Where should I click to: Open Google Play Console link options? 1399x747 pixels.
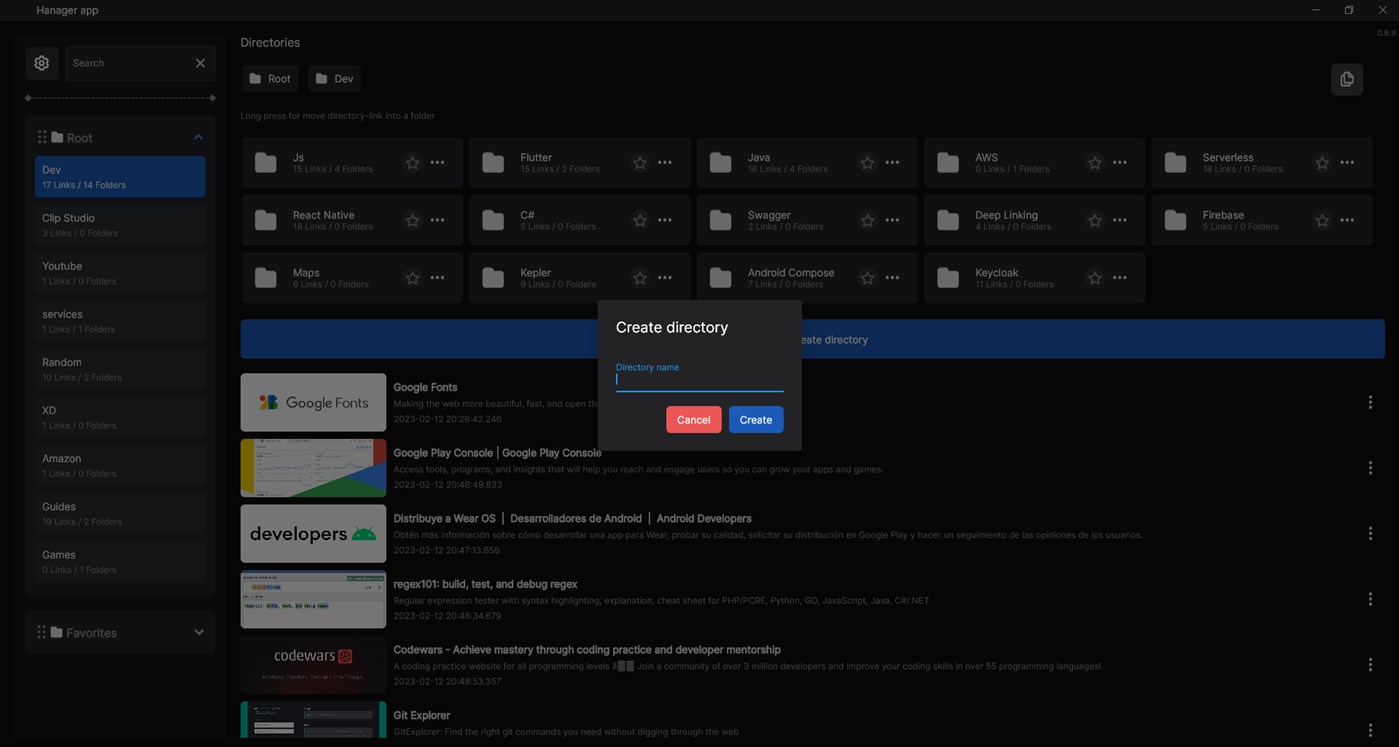(x=1370, y=468)
